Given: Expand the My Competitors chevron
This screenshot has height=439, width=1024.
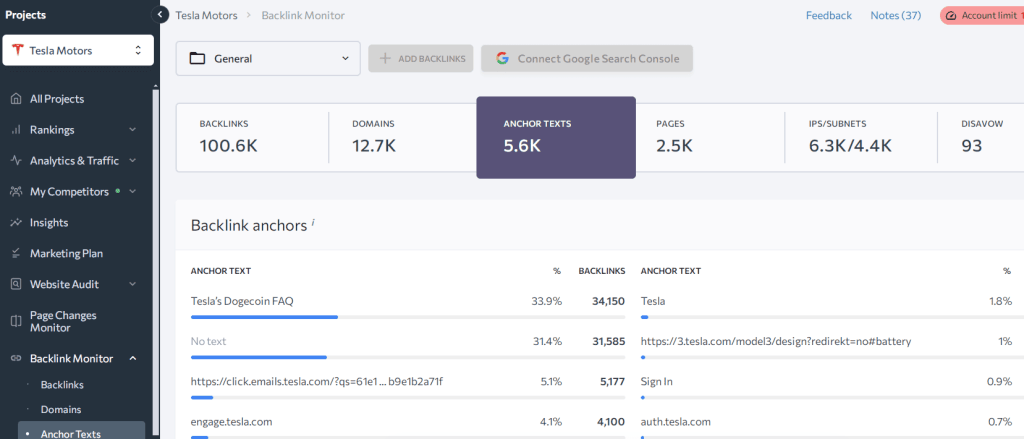Looking at the screenshot, I should [x=133, y=191].
